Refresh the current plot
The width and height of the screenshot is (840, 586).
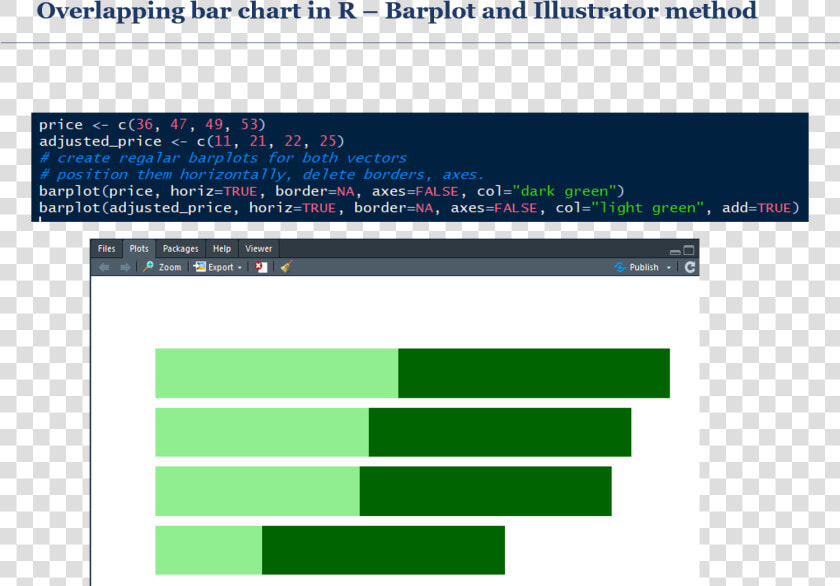[x=690, y=267]
